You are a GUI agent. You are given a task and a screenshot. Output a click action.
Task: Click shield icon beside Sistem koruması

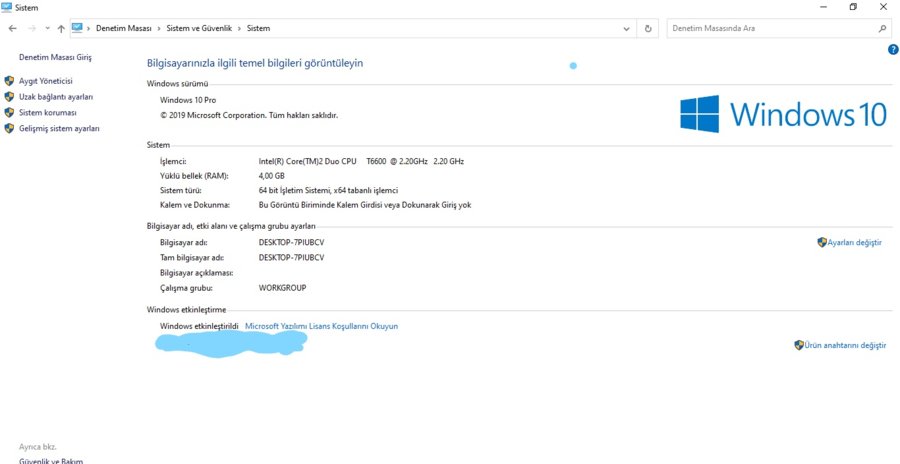pos(9,113)
